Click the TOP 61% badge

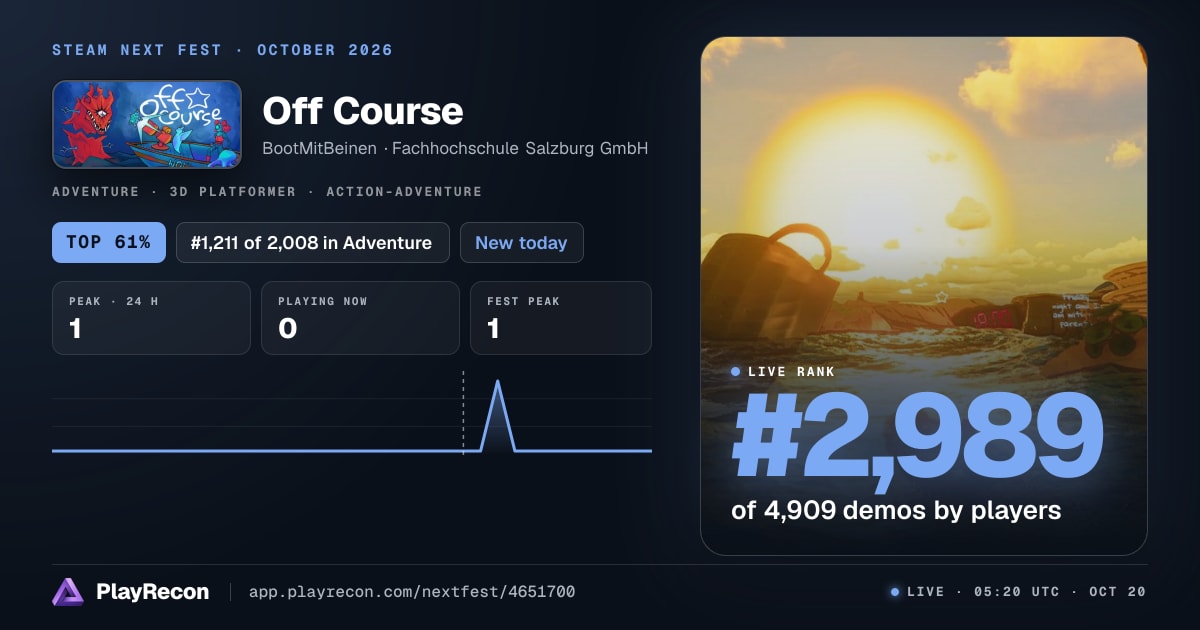coord(109,242)
